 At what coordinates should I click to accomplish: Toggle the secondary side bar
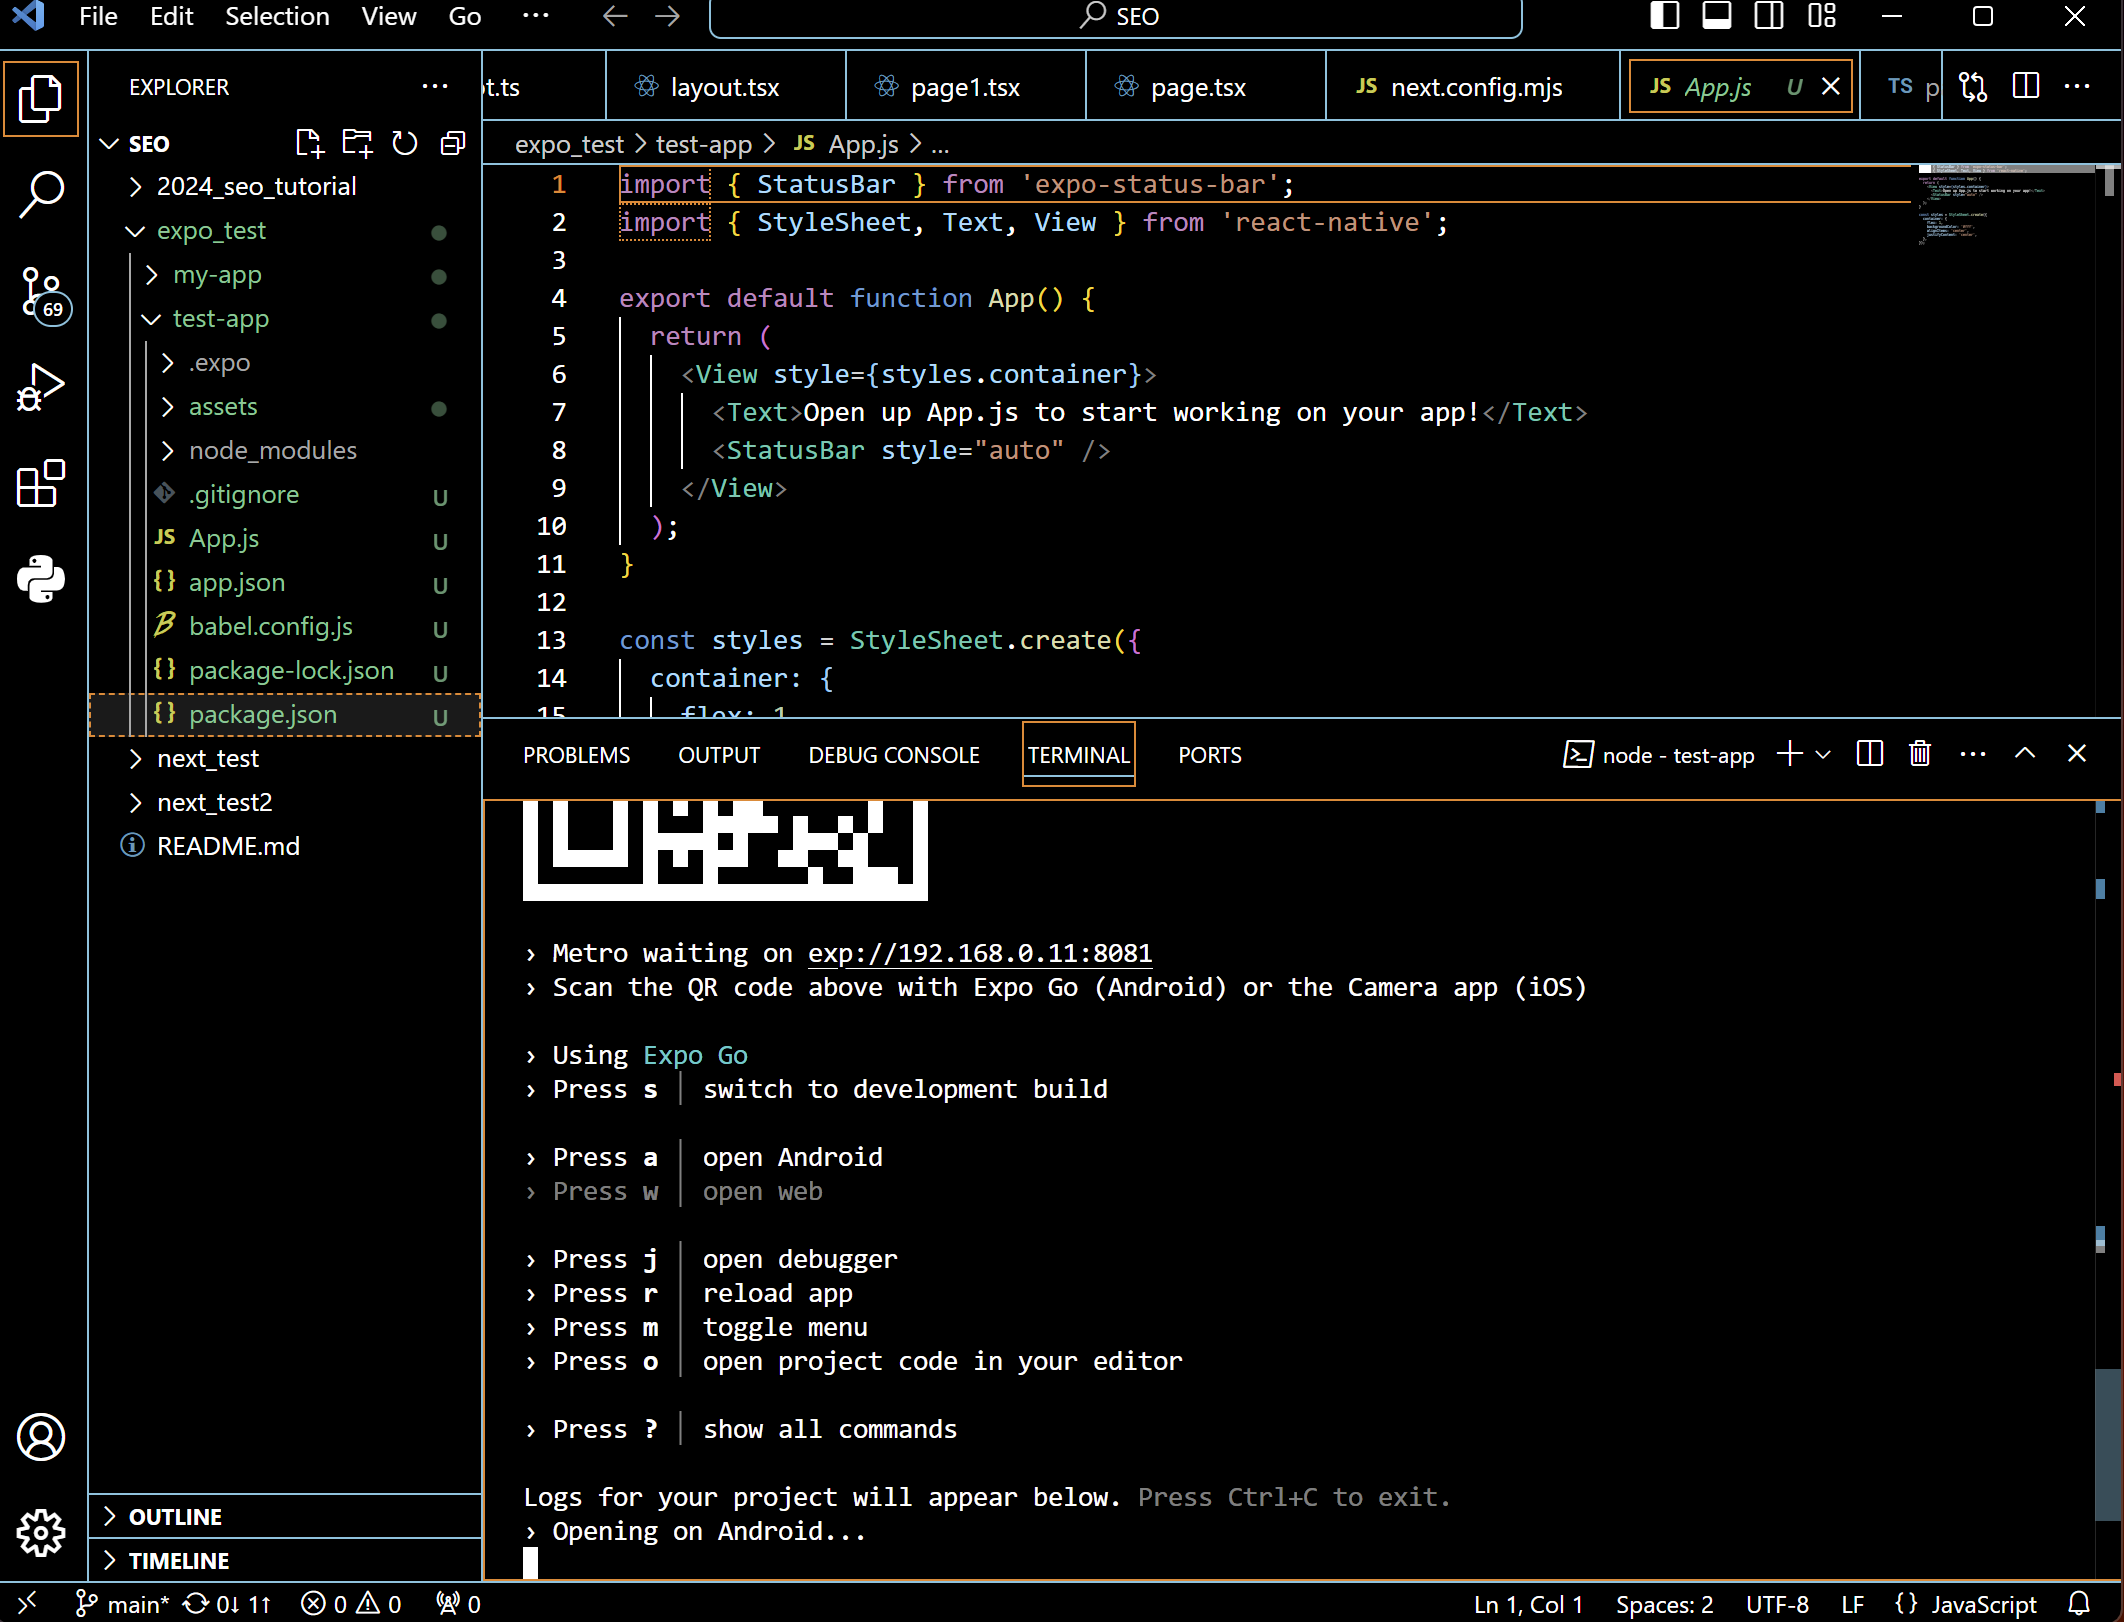(x=1768, y=16)
